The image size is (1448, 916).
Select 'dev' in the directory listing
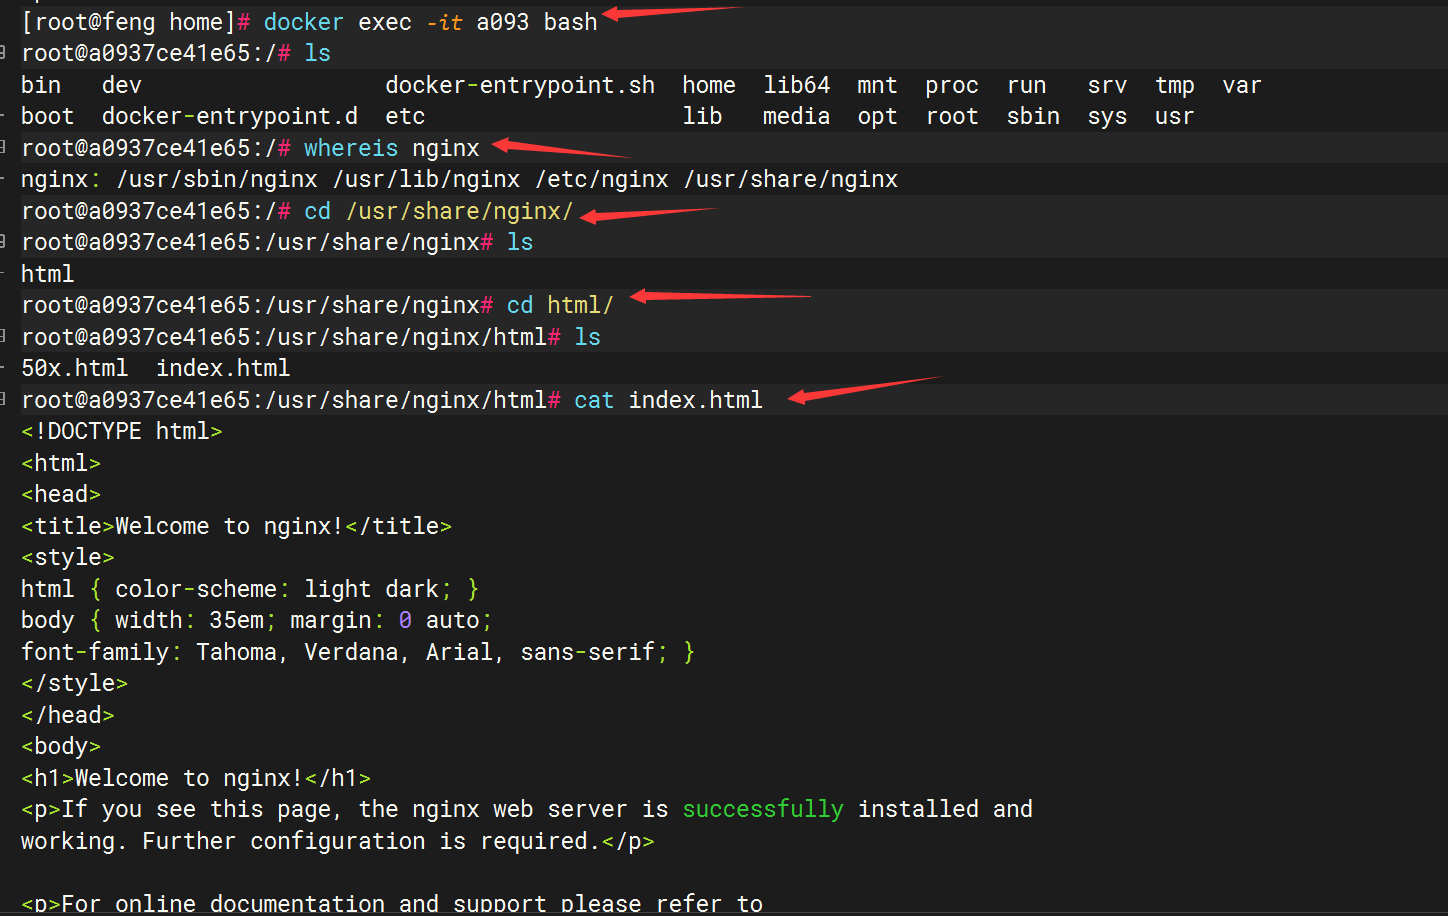pos(122,85)
